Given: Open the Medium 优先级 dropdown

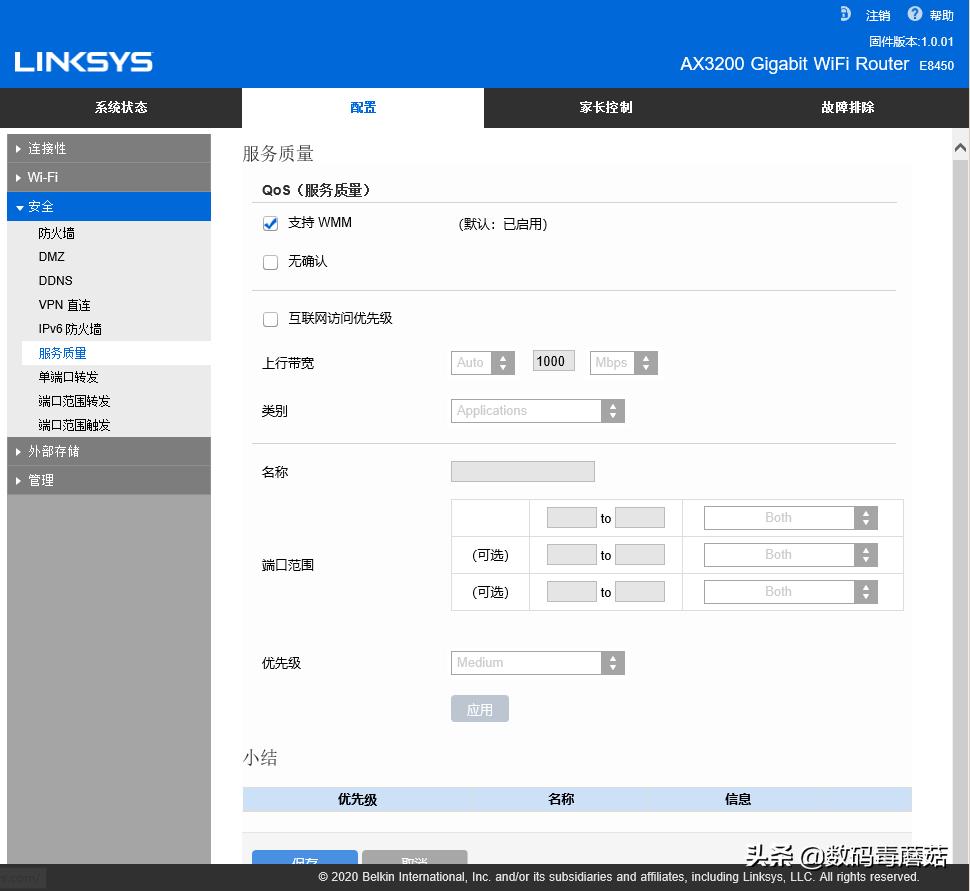Looking at the screenshot, I should [612, 662].
